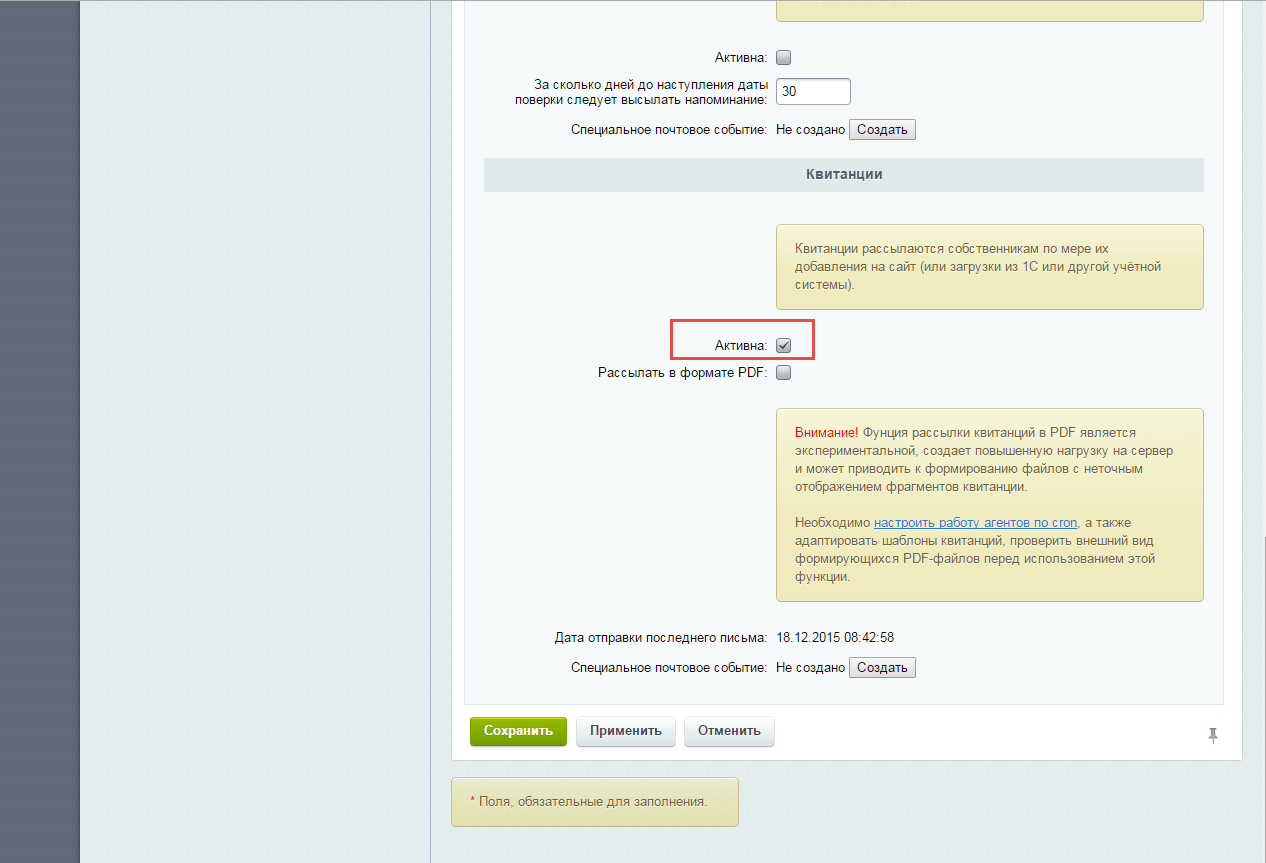1266x863 pixels.
Task: Click the Отменить button
Action: point(729,731)
